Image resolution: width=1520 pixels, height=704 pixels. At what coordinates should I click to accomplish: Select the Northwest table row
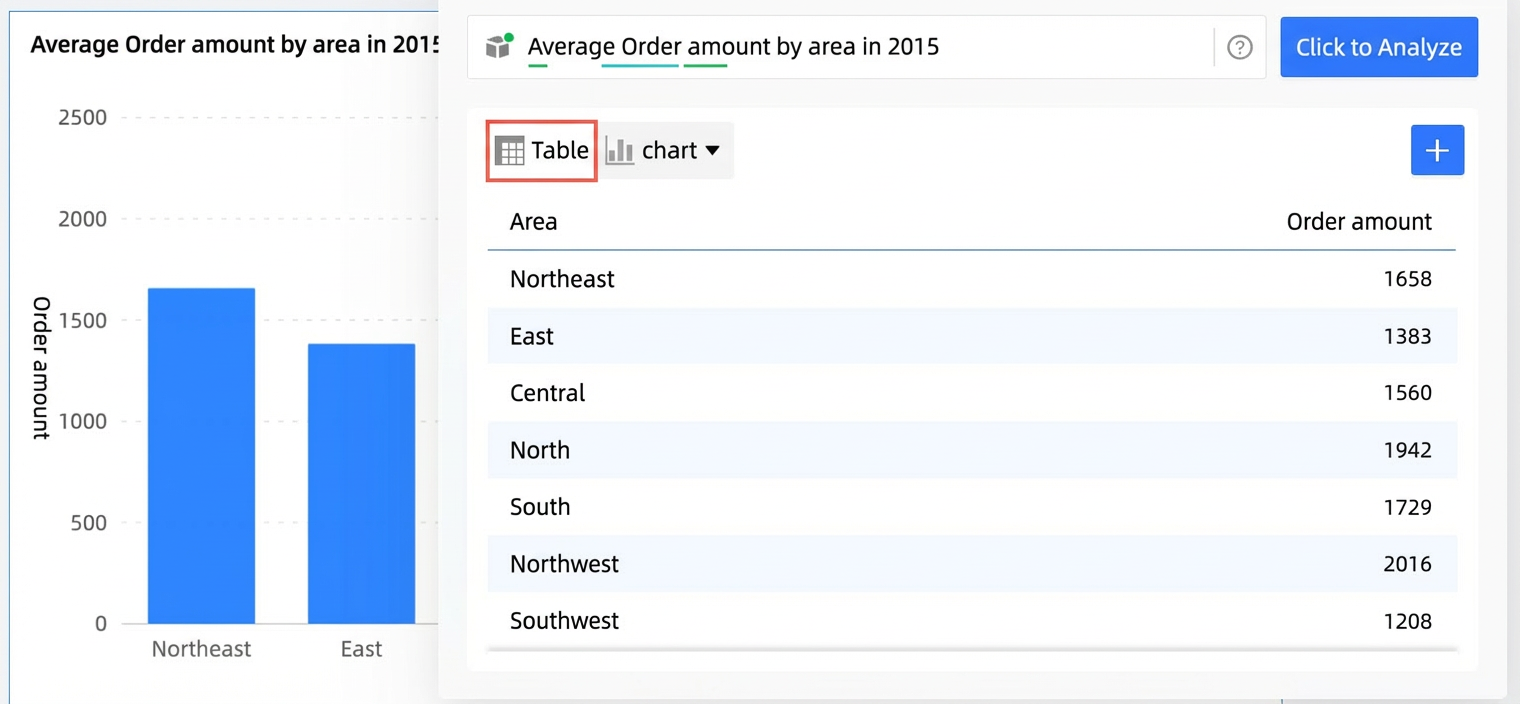972,564
